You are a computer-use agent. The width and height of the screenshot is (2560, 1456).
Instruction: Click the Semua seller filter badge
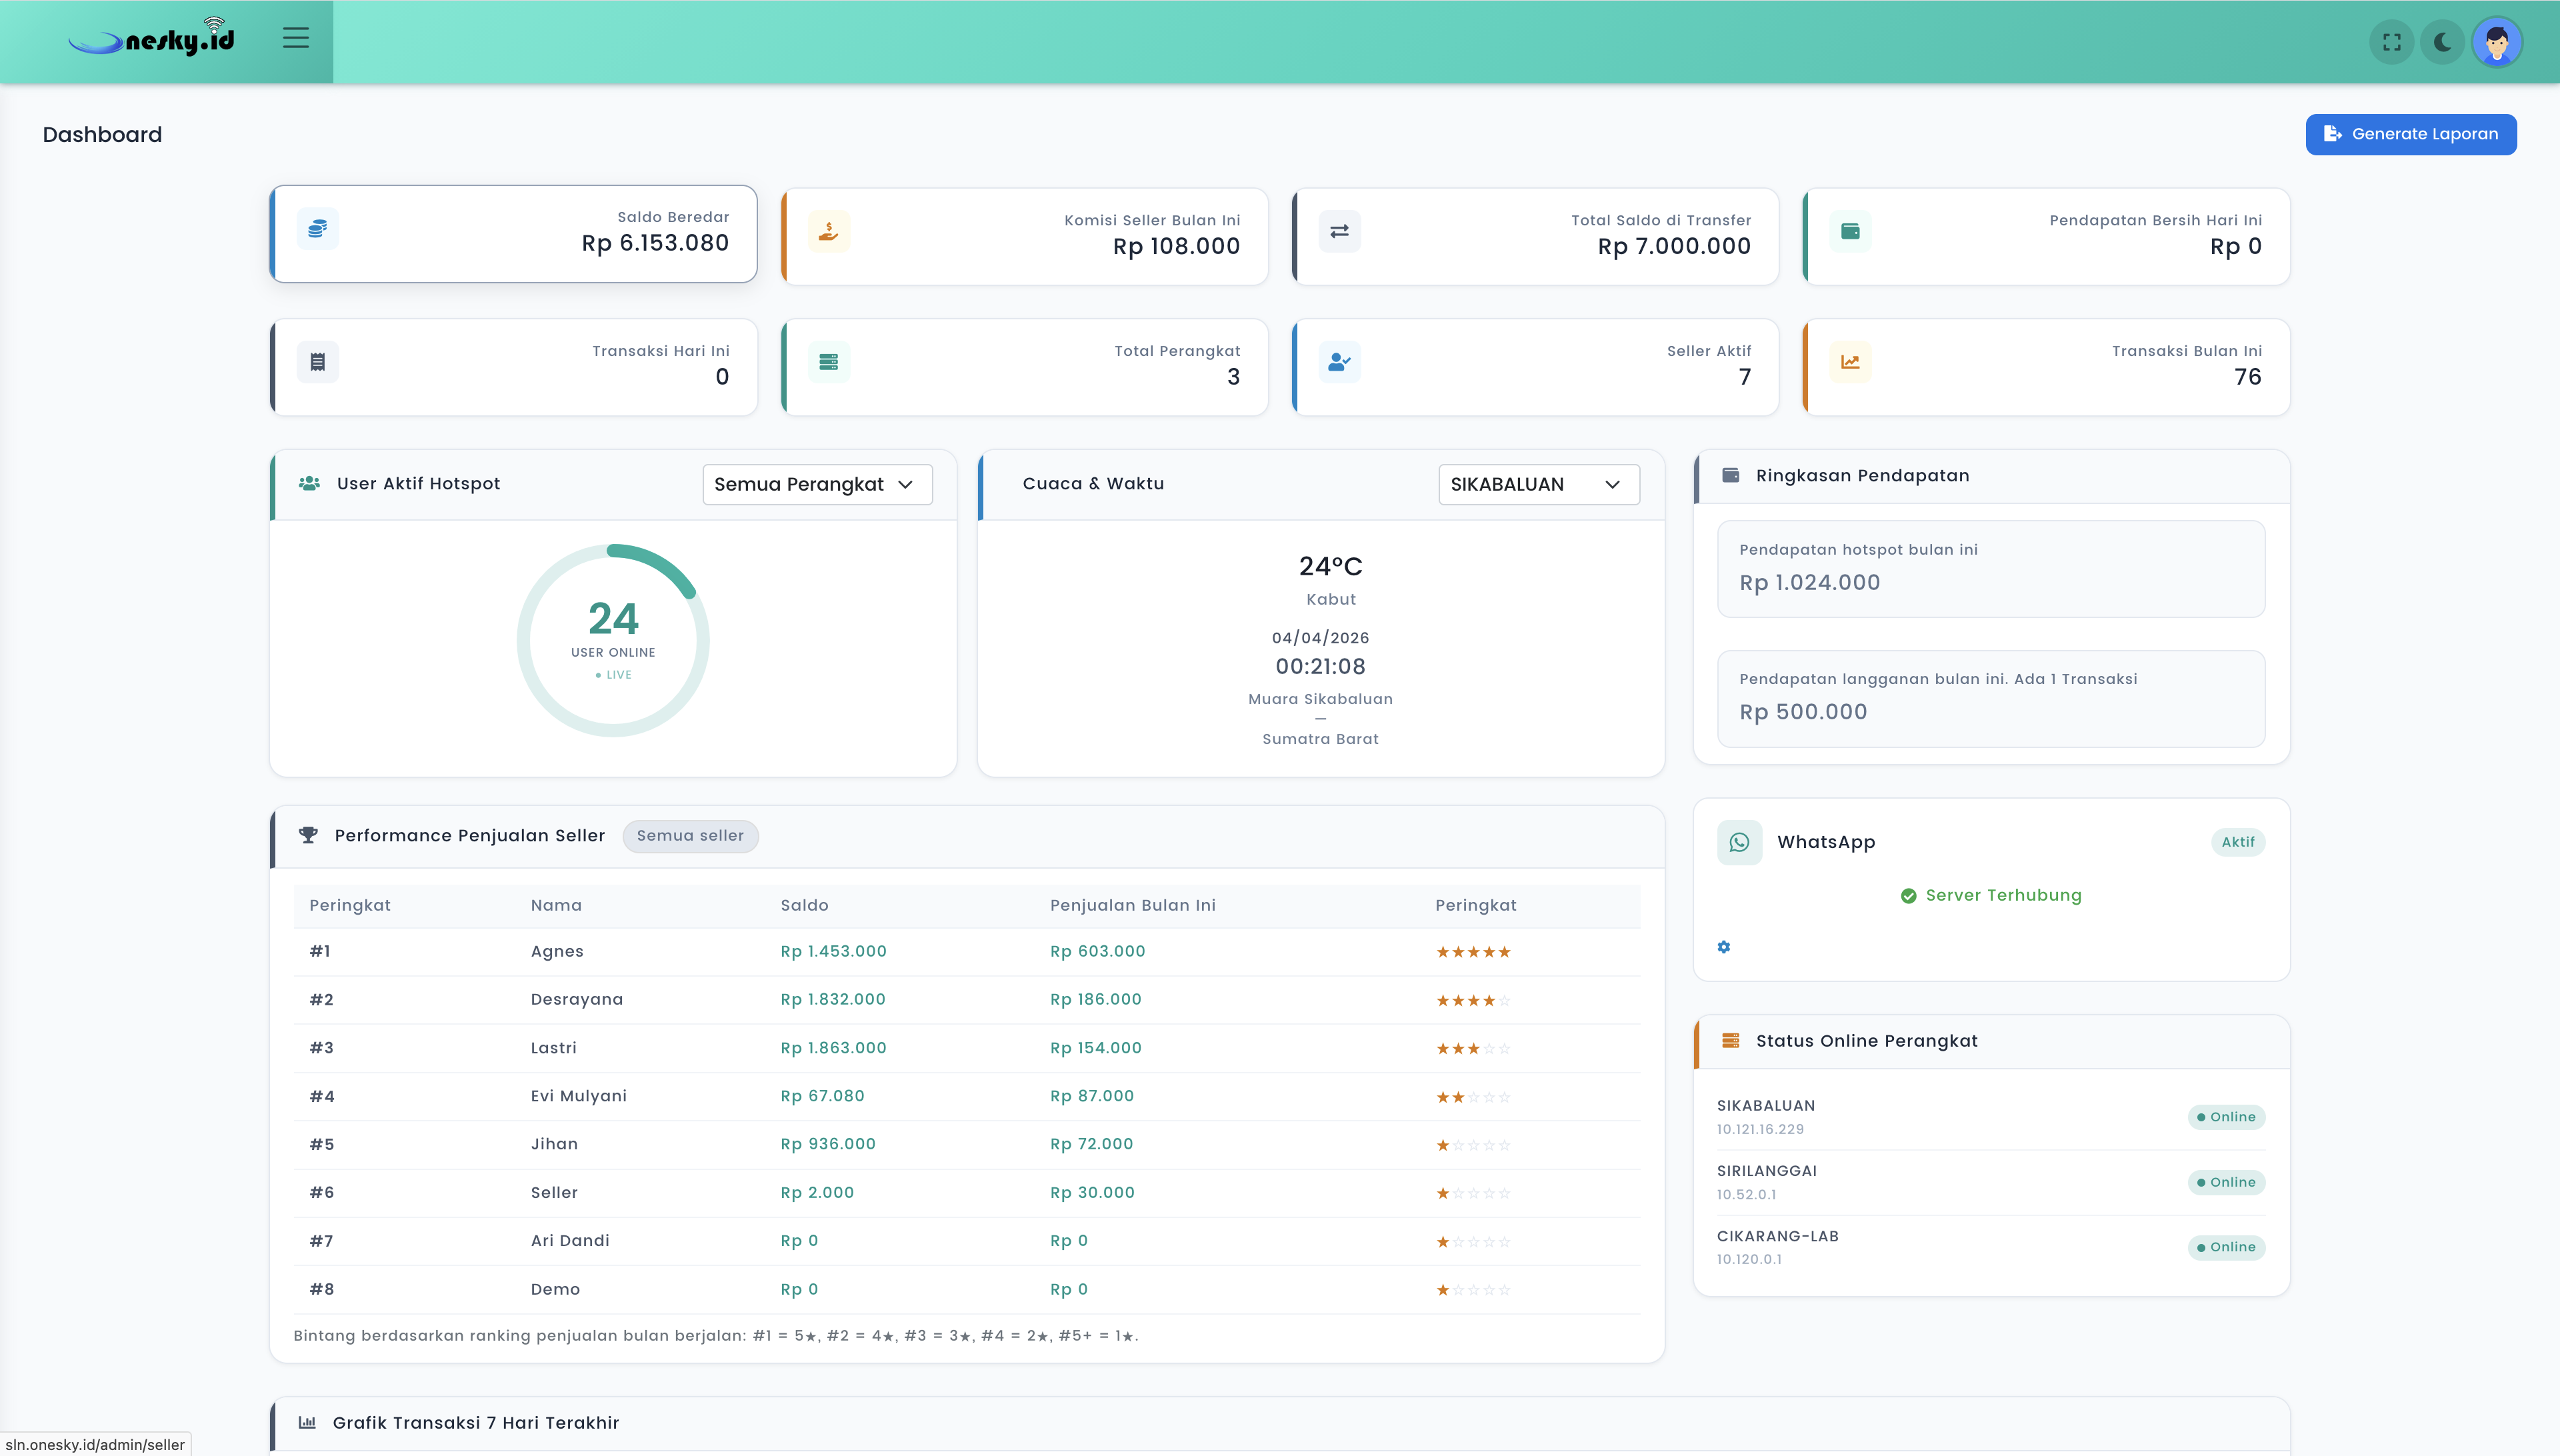pos(690,836)
